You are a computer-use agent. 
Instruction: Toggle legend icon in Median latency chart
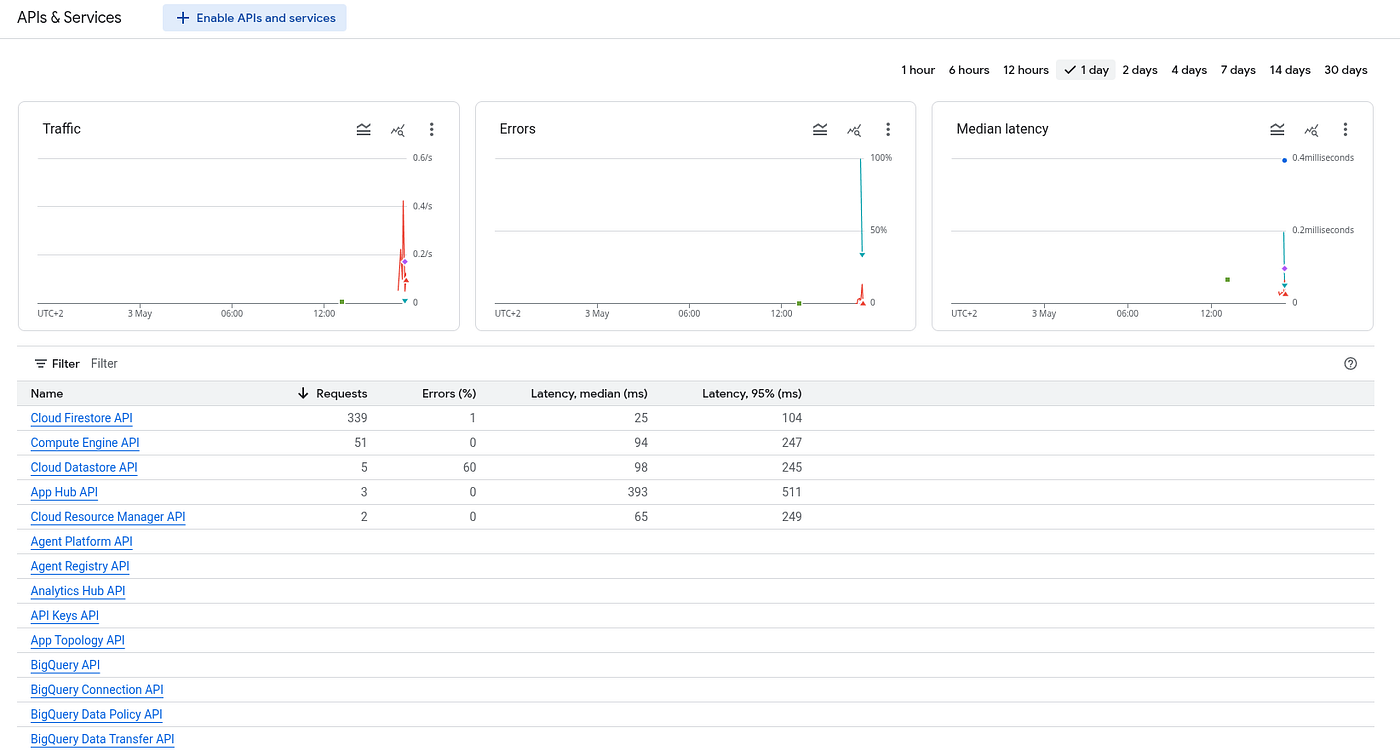click(1277, 129)
